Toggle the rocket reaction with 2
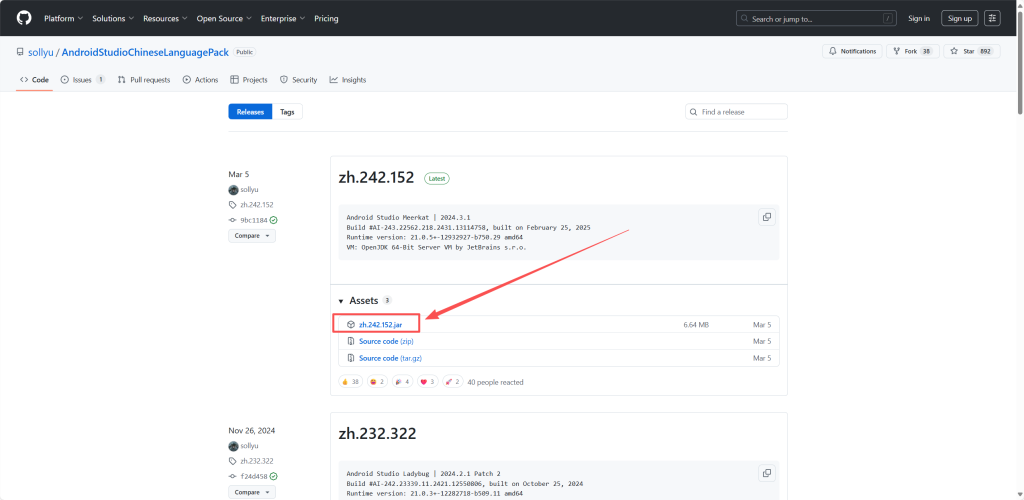 pos(453,382)
